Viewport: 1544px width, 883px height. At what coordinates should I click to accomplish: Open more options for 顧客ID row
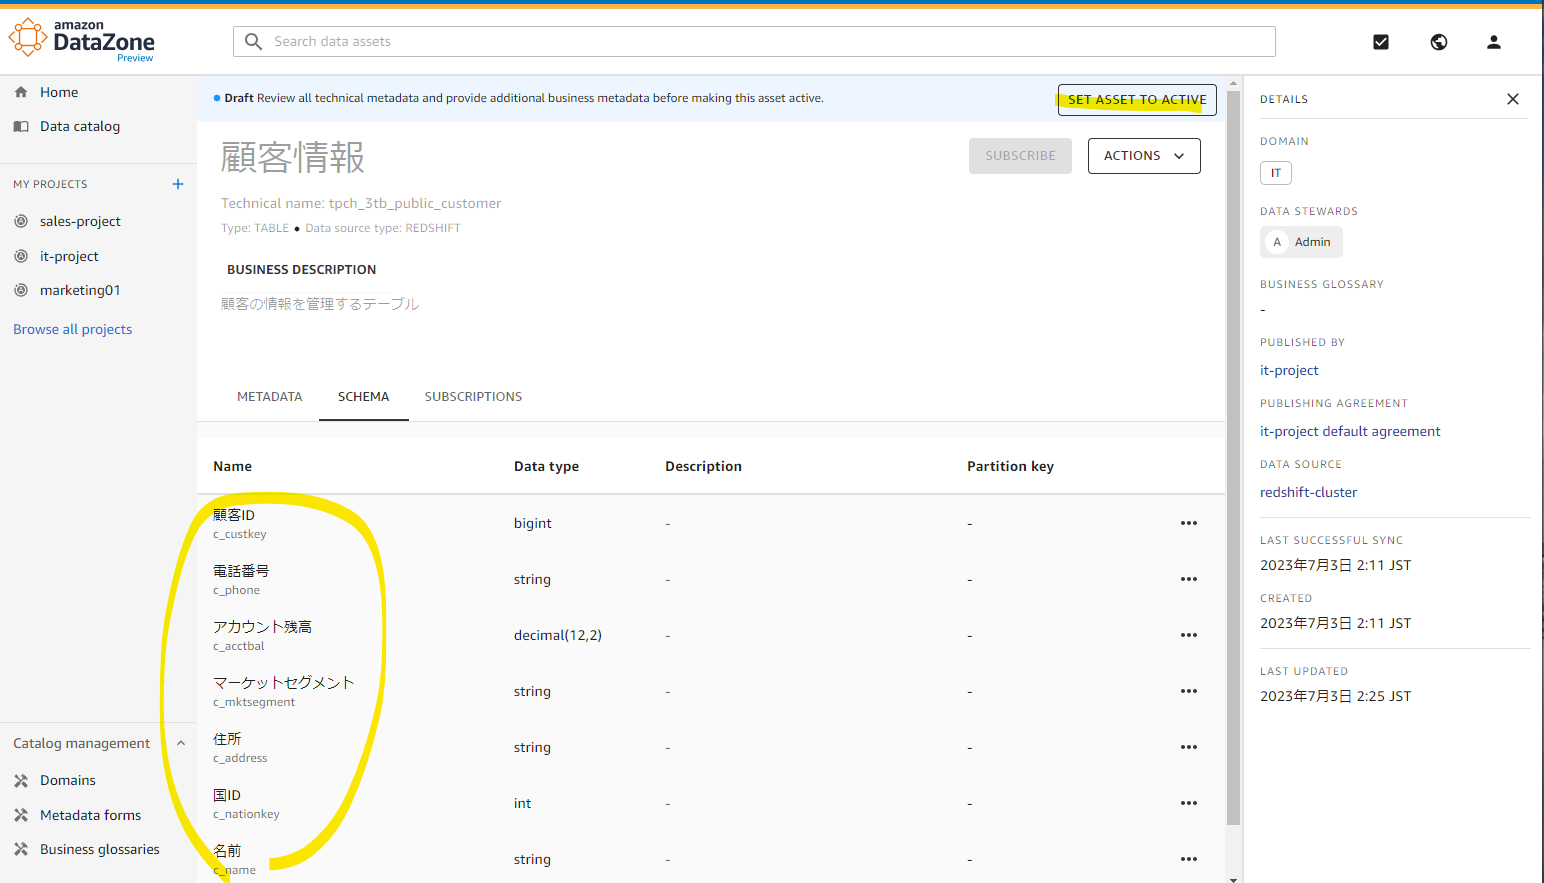1189,523
